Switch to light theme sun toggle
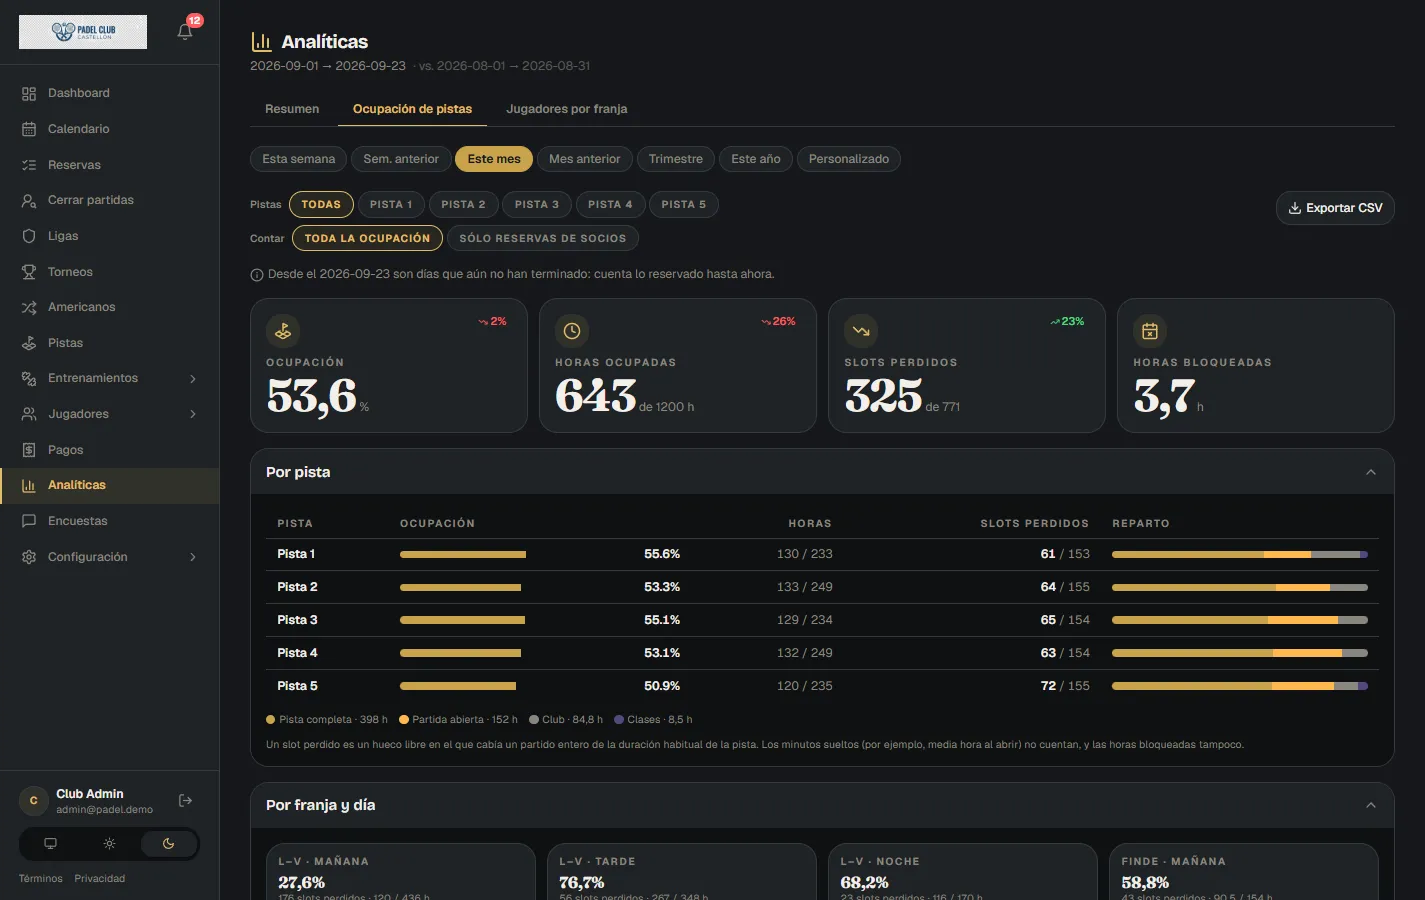 coord(109,844)
